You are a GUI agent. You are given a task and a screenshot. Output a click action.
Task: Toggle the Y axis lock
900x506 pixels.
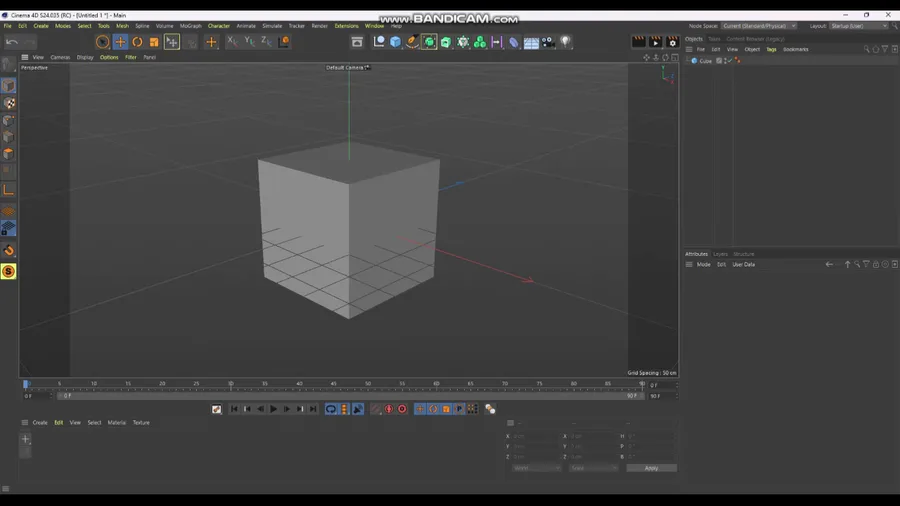tap(249, 41)
